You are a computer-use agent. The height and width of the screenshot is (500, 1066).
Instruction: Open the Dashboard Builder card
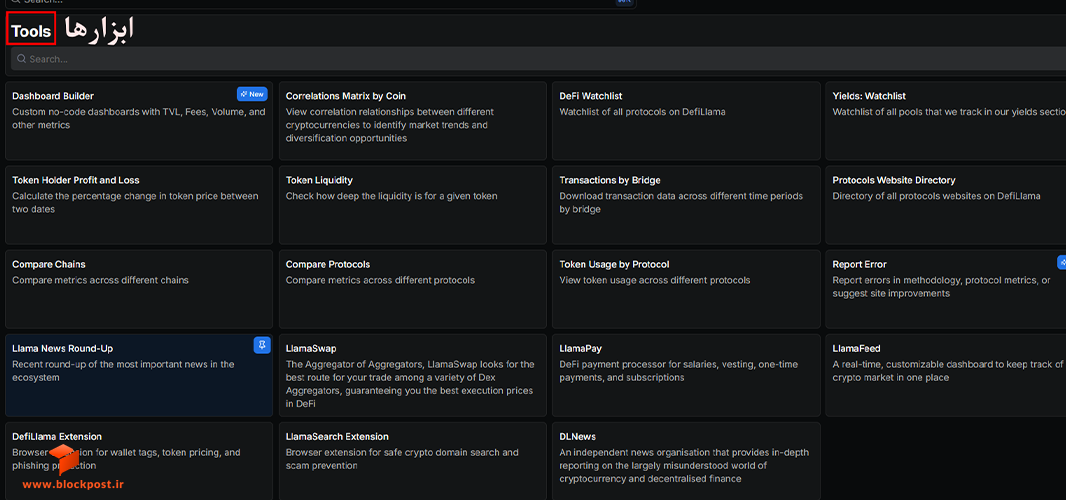click(139, 121)
